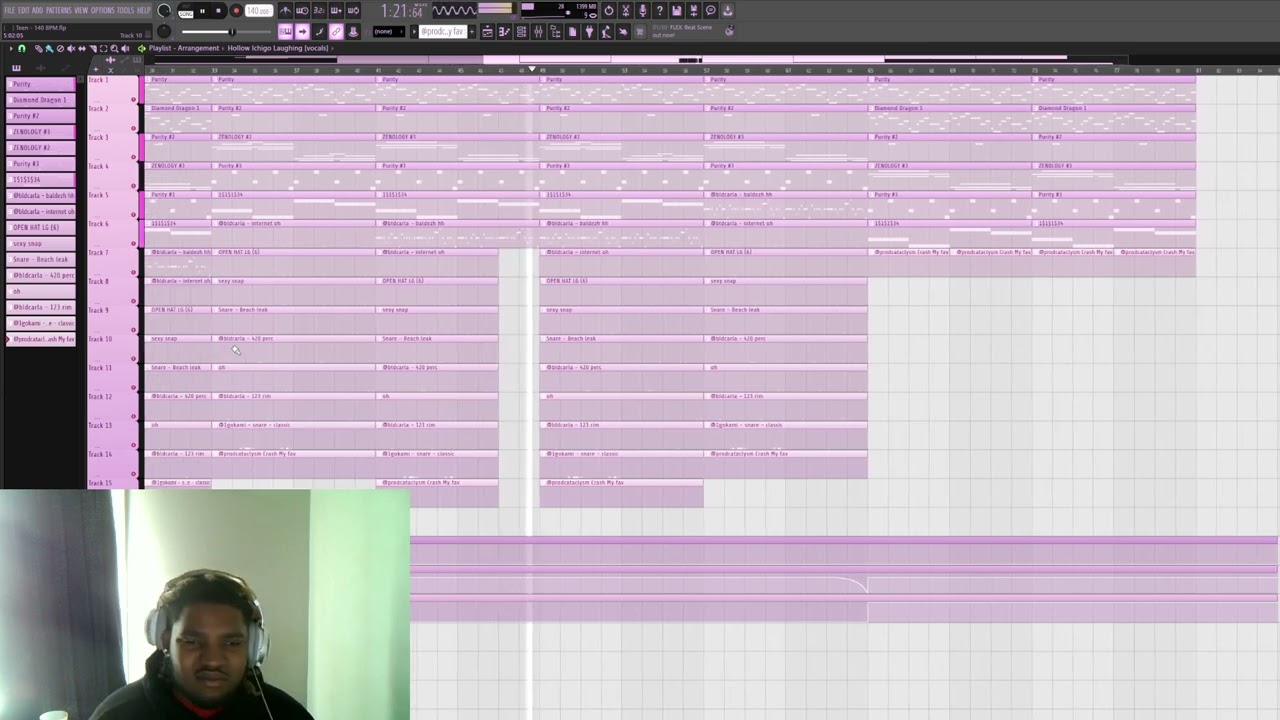
Task: Click the microphone one-click recording icon
Action: pyautogui.click(x=643, y=11)
